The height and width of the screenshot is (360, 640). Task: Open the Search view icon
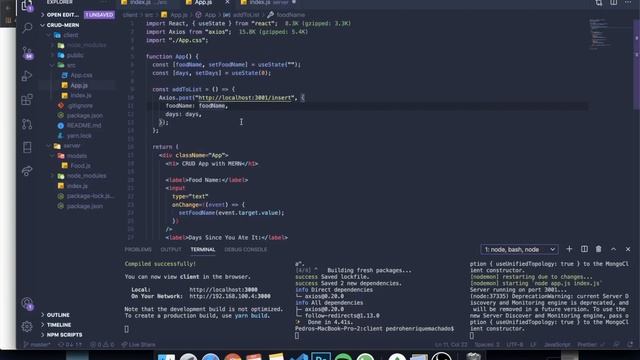[27, 28]
